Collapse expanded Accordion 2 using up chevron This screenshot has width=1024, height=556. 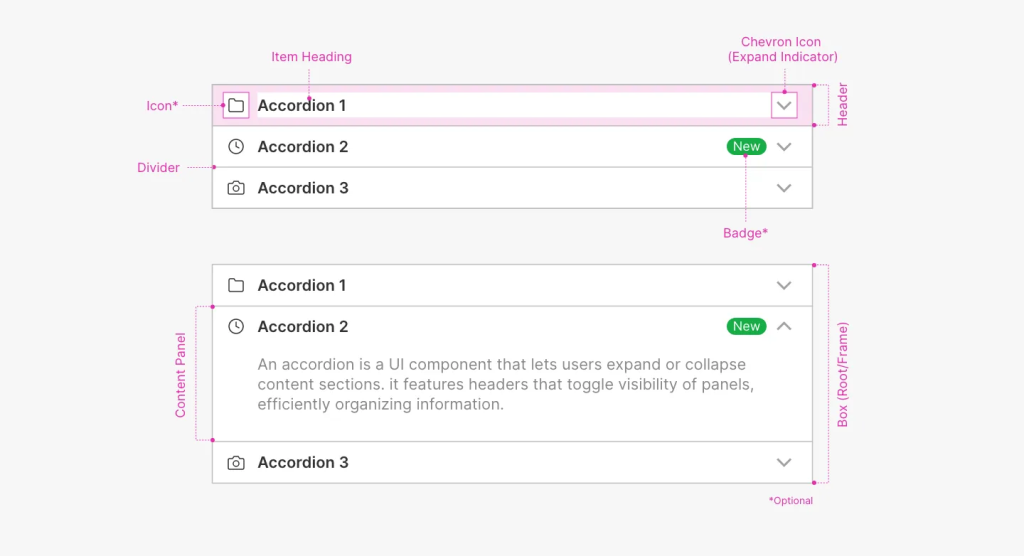[784, 326]
